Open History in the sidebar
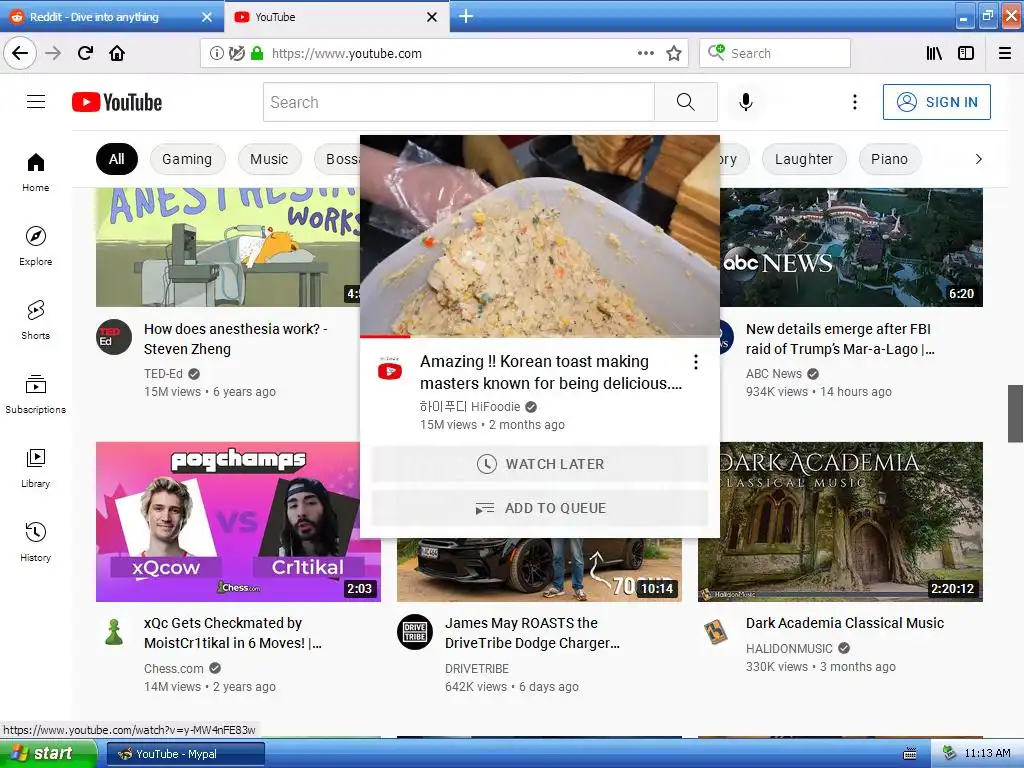The height and width of the screenshot is (768, 1024). point(36,542)
